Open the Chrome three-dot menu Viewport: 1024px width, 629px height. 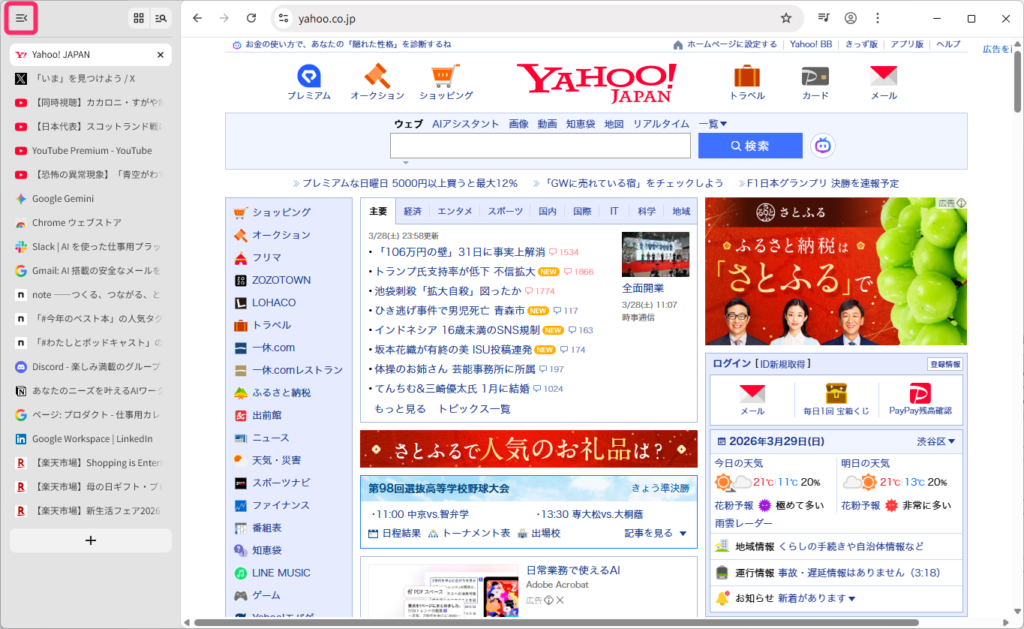pyautogui.click(x=877, y=18)
